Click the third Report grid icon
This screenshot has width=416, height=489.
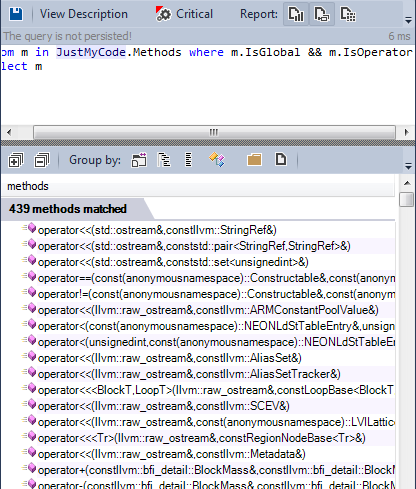348,14
